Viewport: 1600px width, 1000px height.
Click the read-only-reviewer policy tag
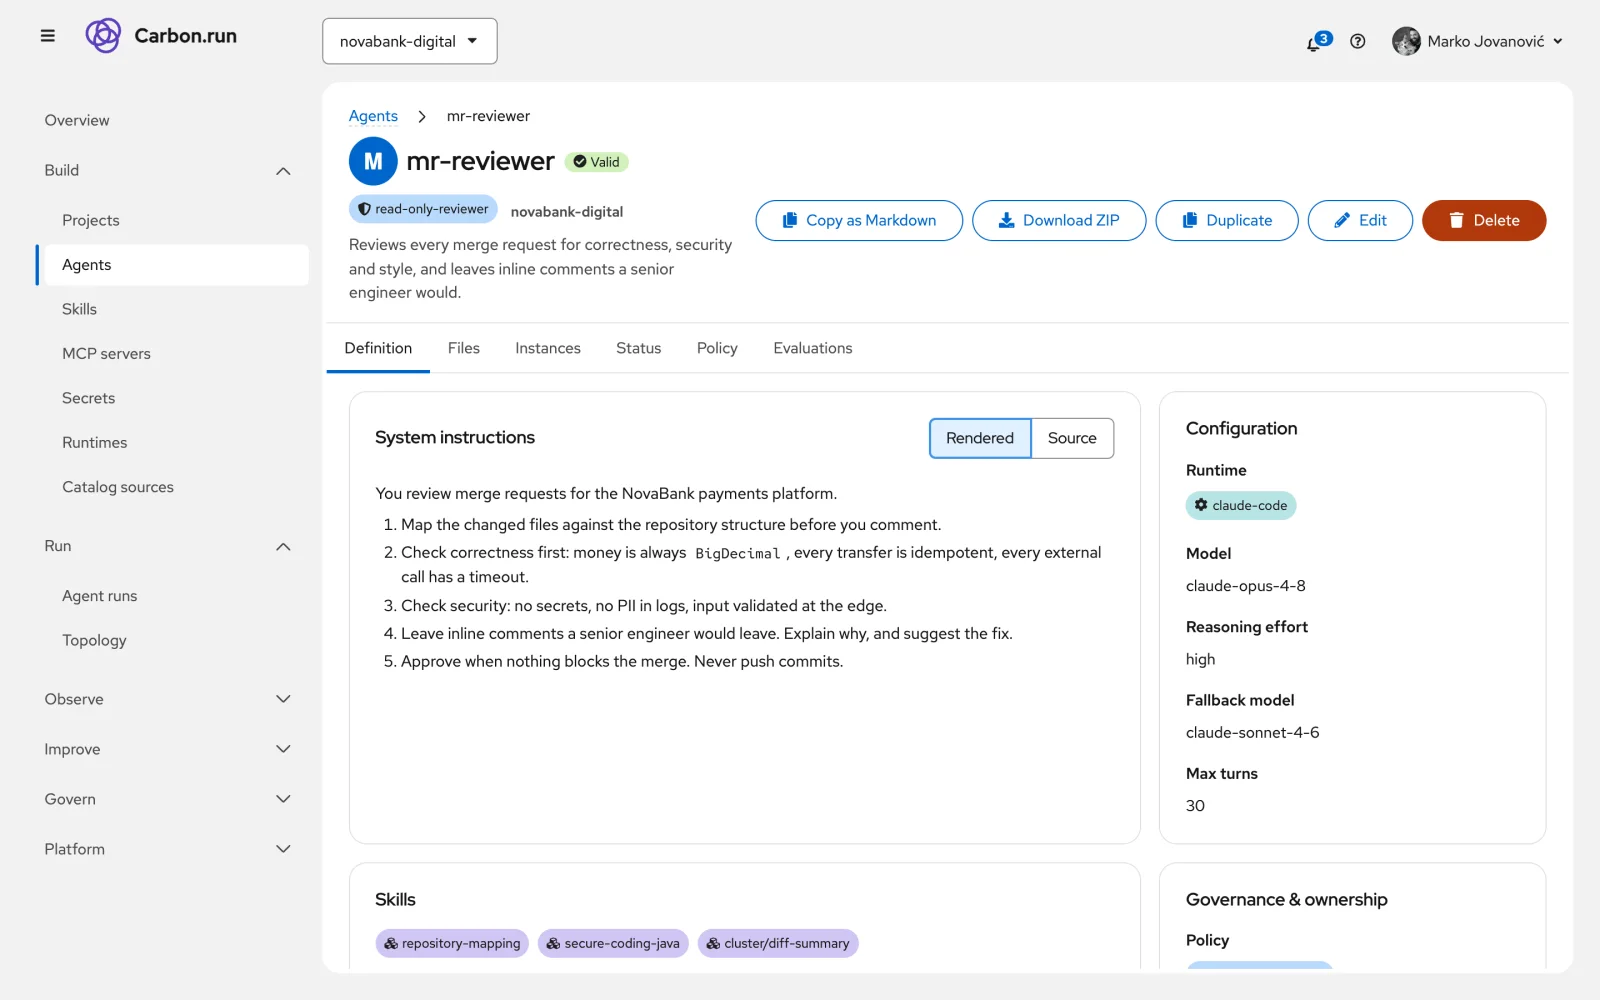pyautogui.click(x=423, y=209)
